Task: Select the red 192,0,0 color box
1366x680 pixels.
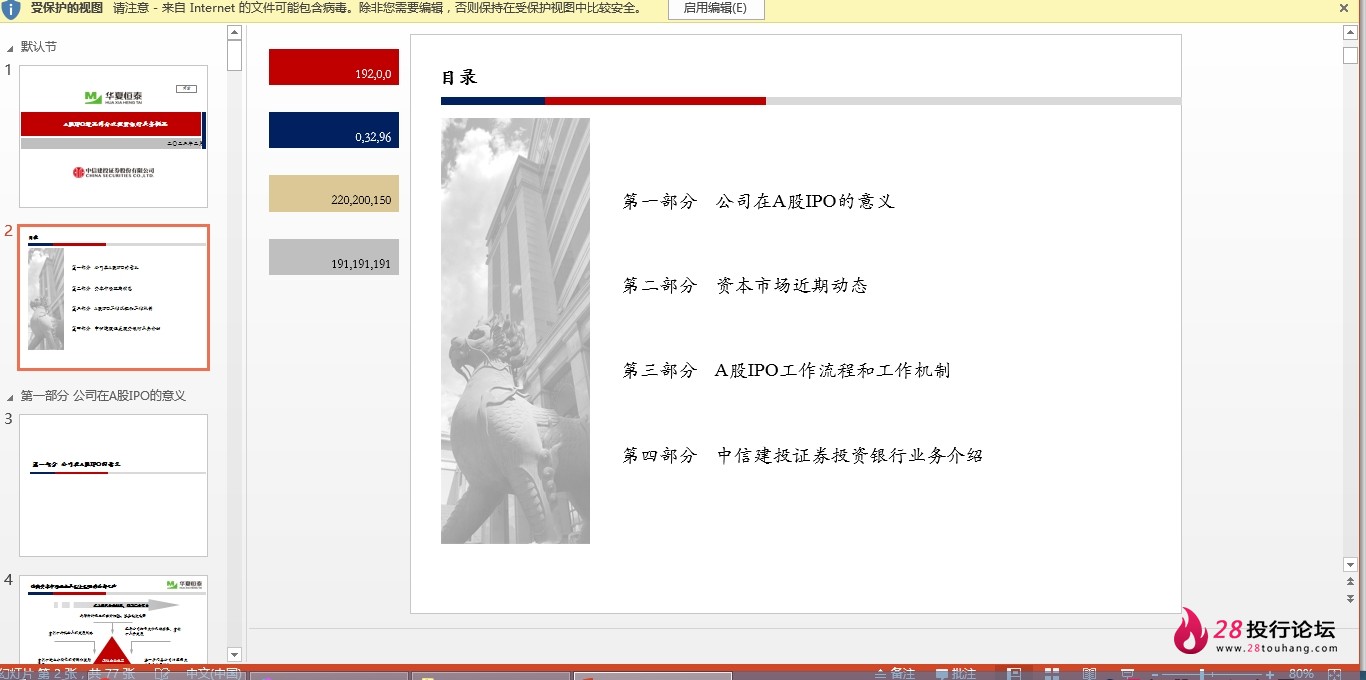Action: point(334,67)
